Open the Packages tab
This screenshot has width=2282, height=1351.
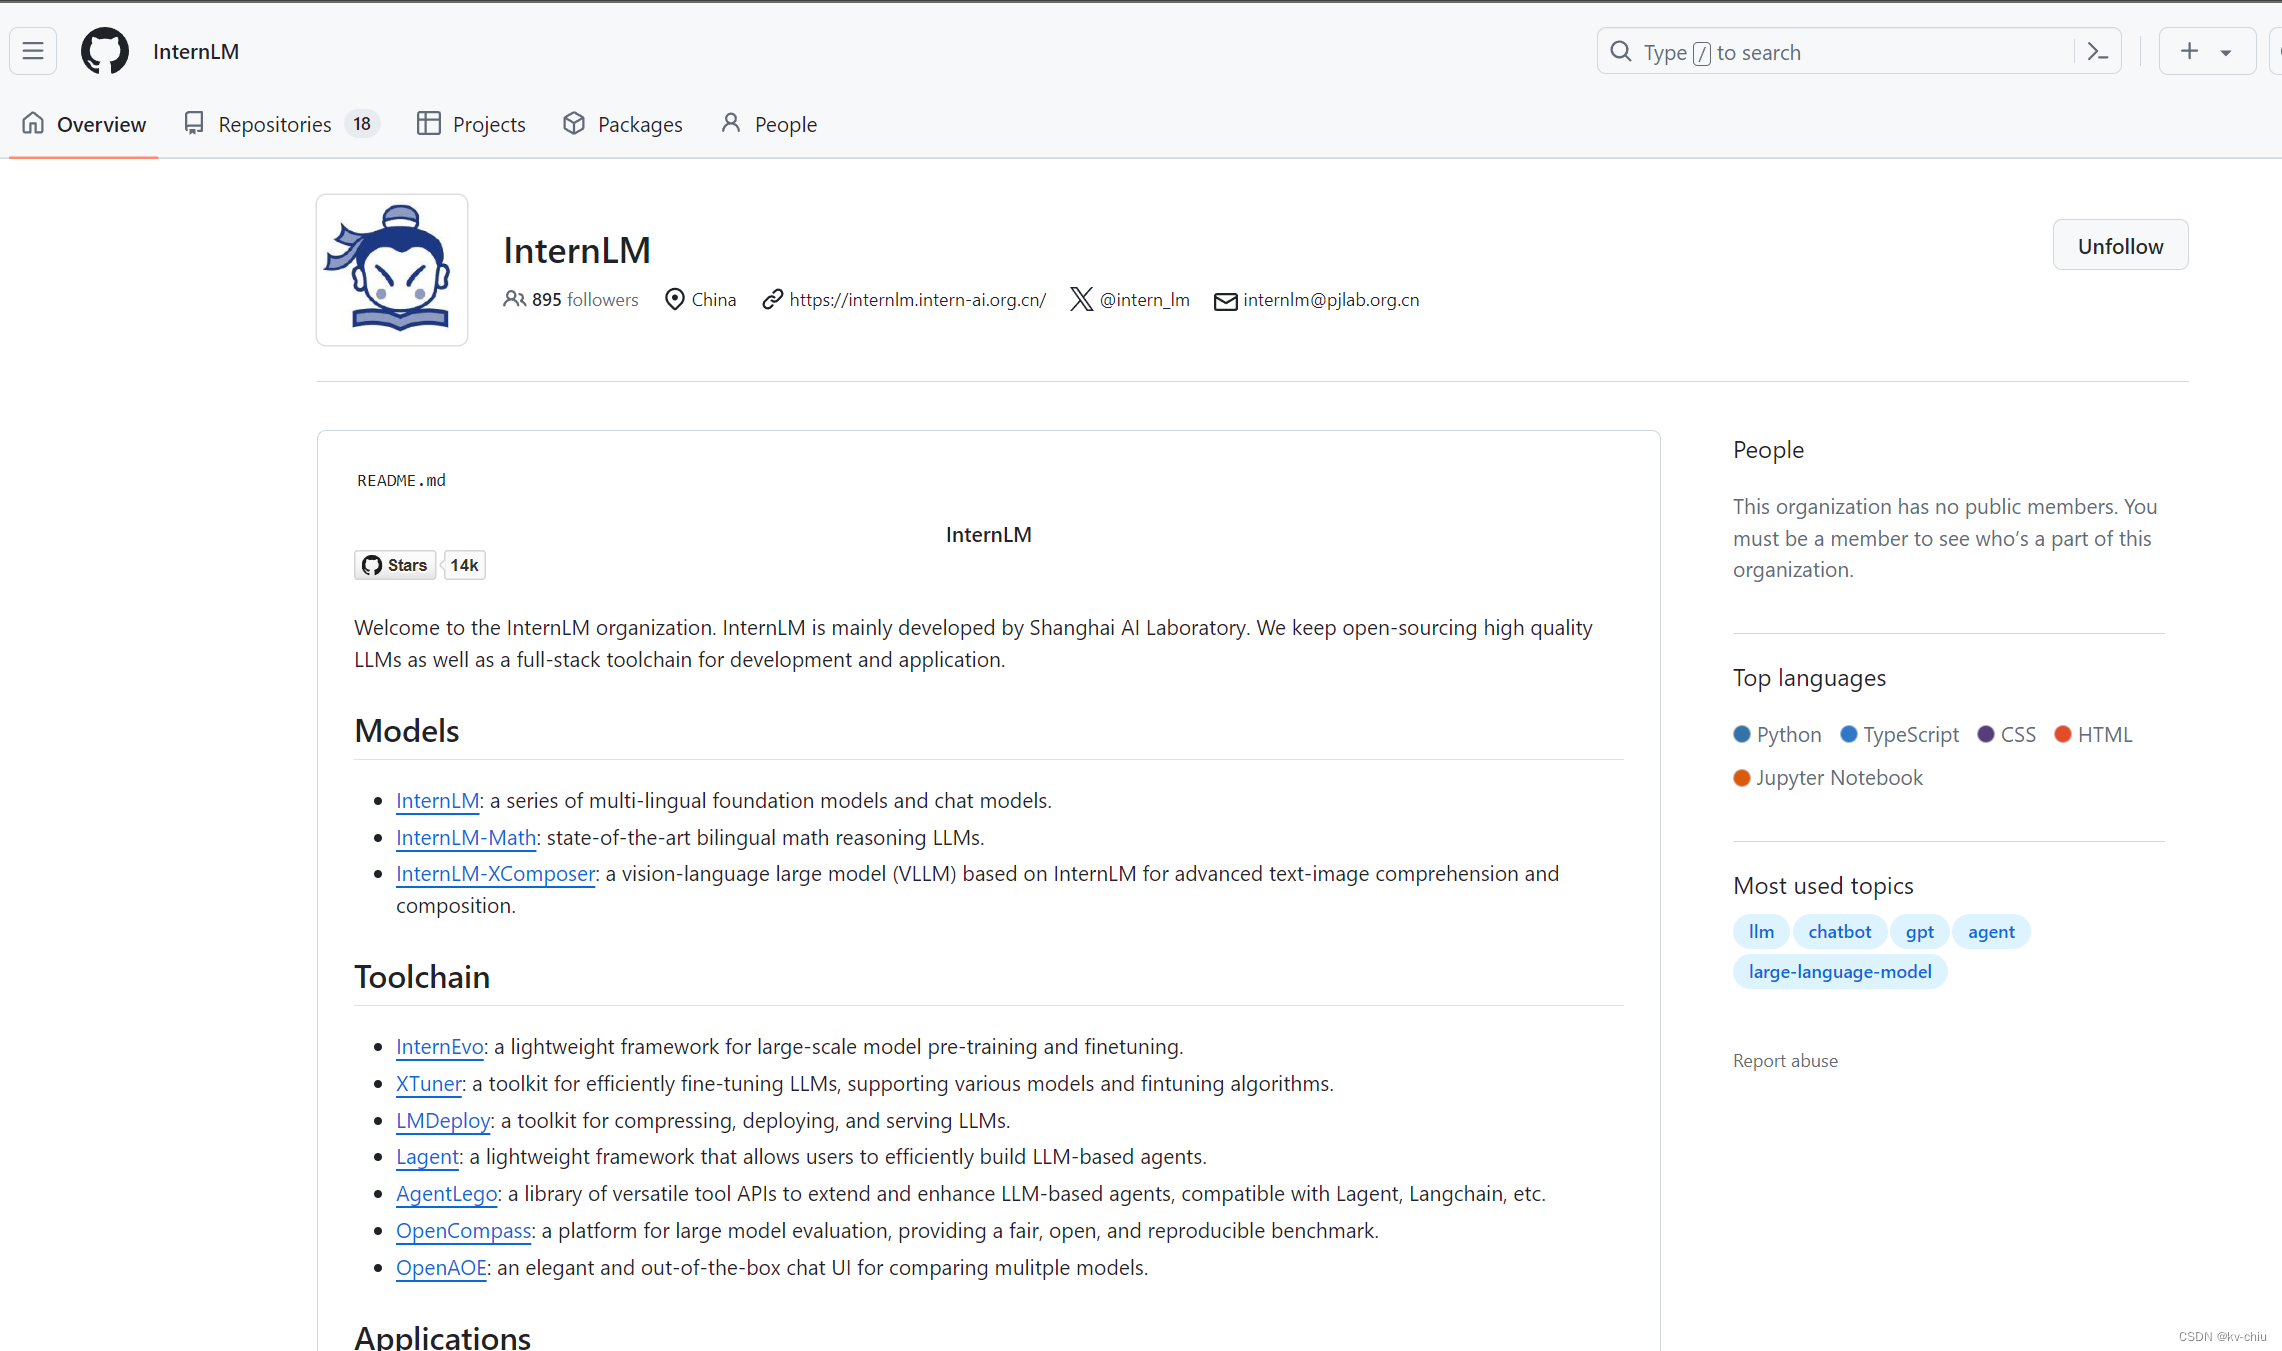[622, 124]
